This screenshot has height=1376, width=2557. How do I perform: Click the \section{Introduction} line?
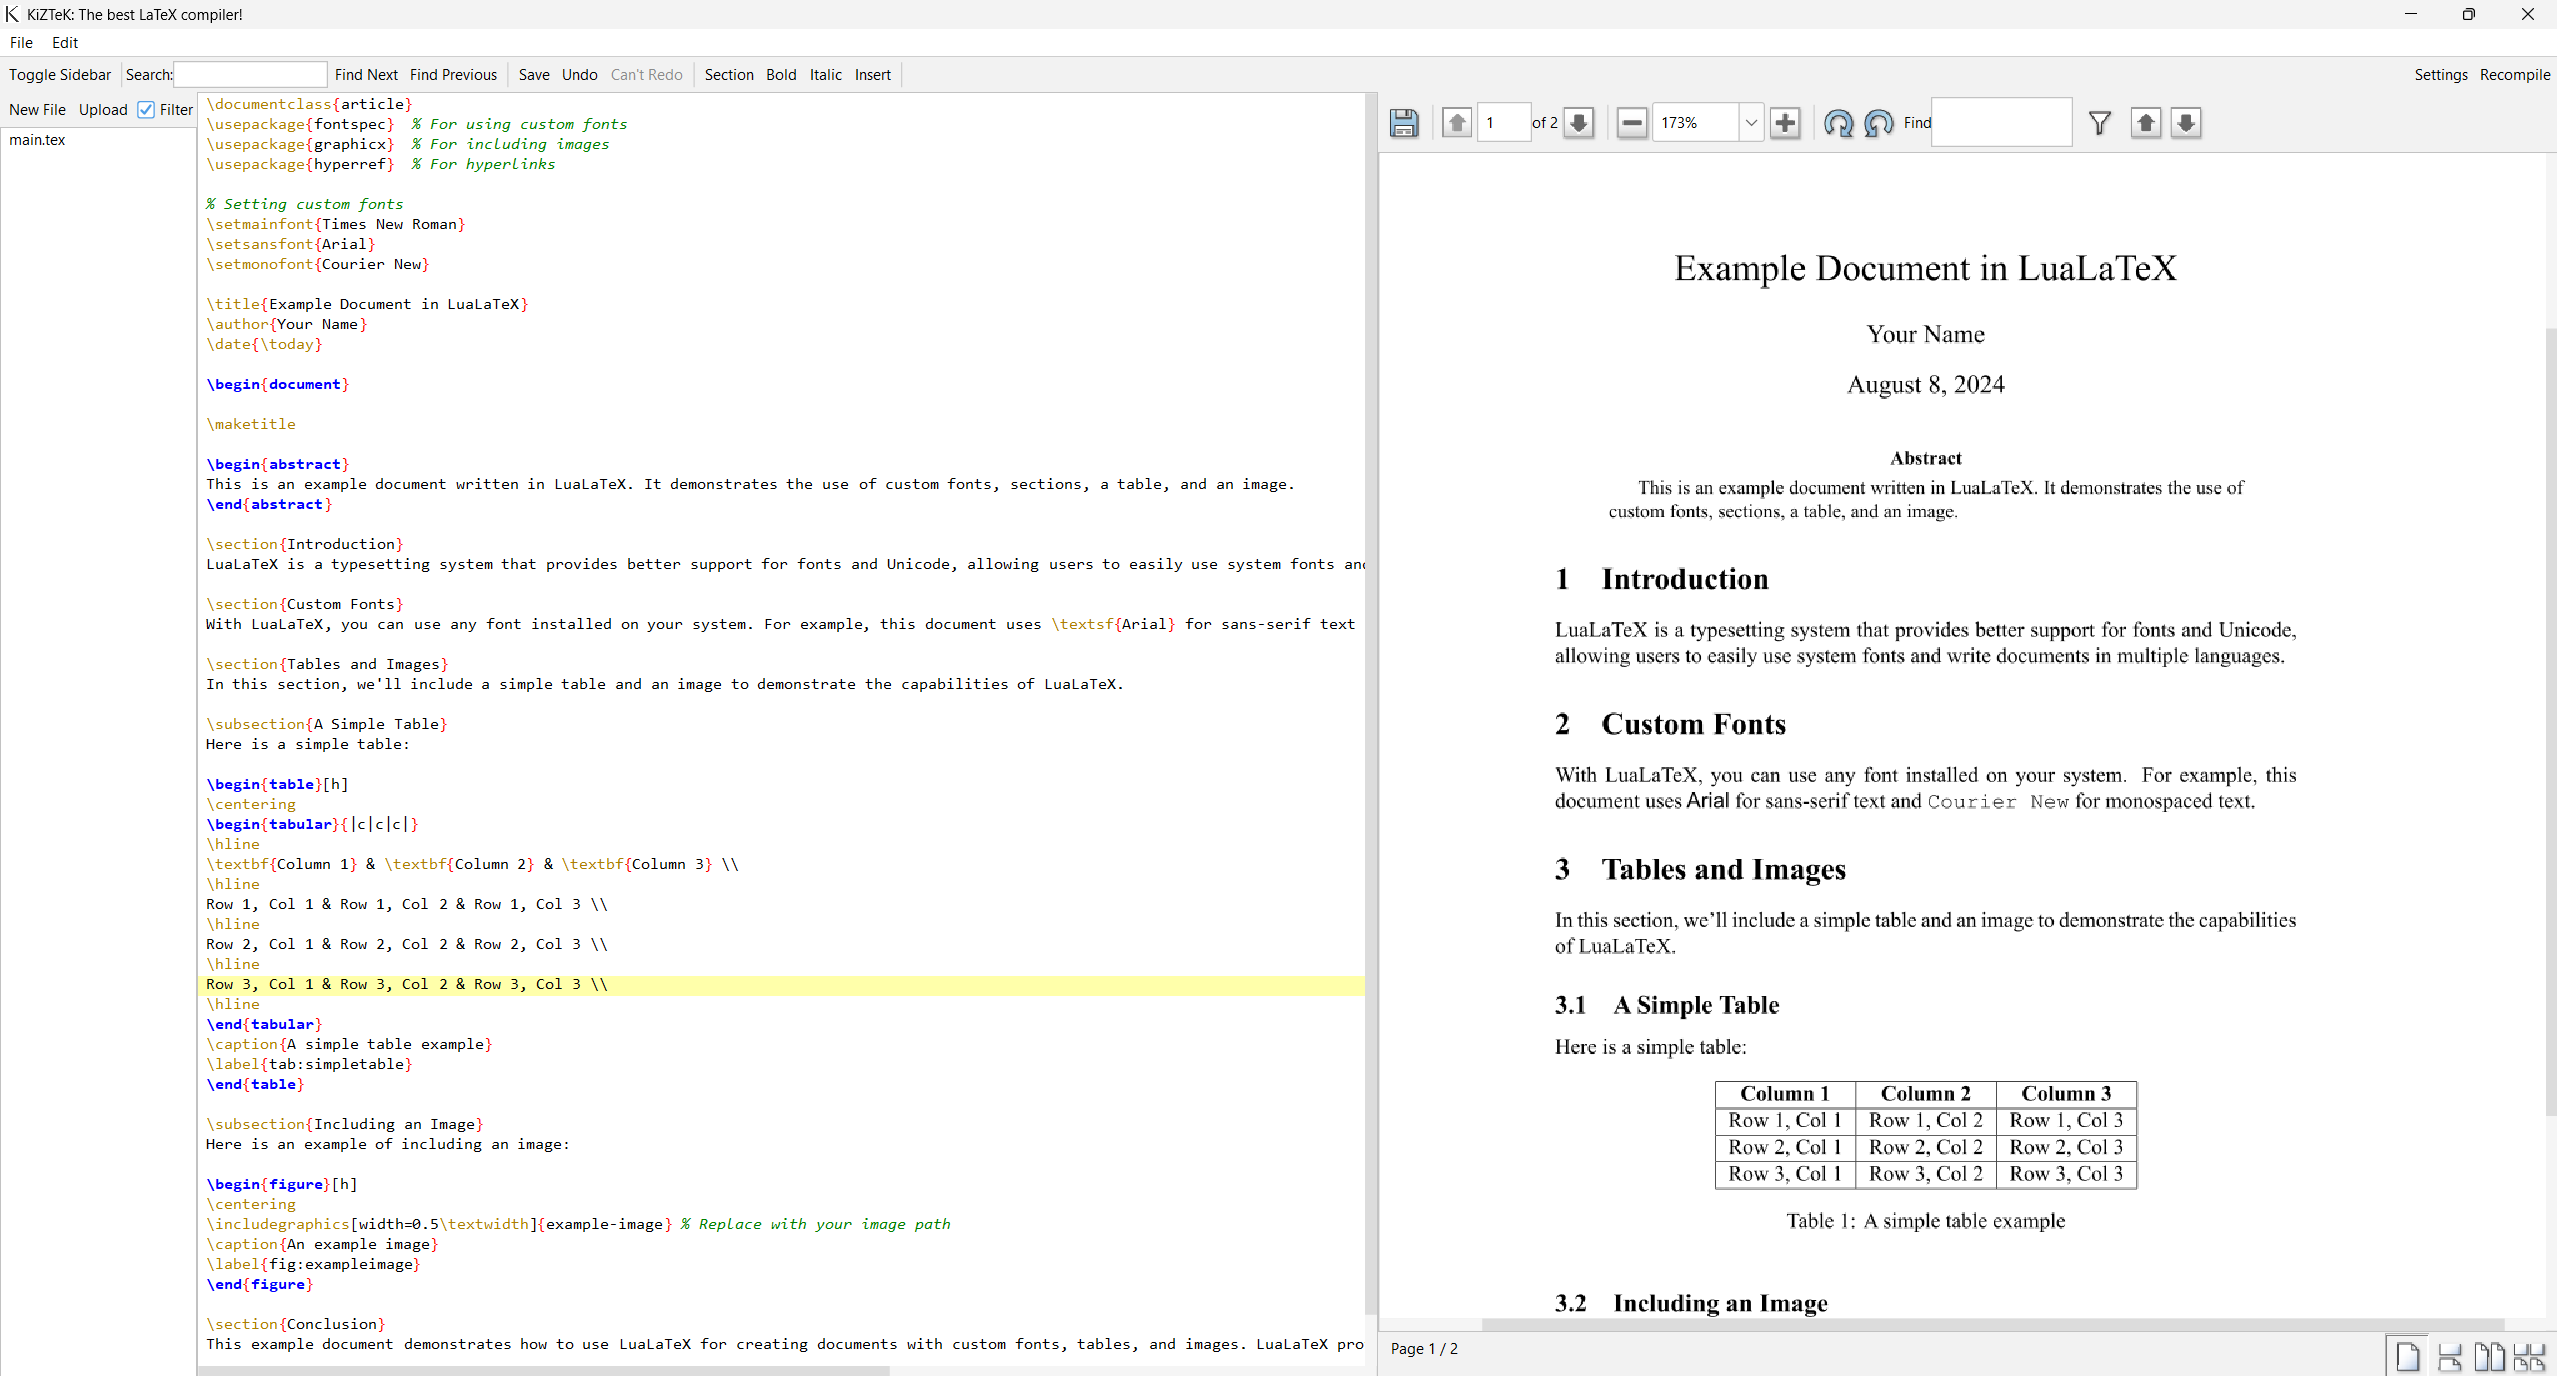(305, 544)
